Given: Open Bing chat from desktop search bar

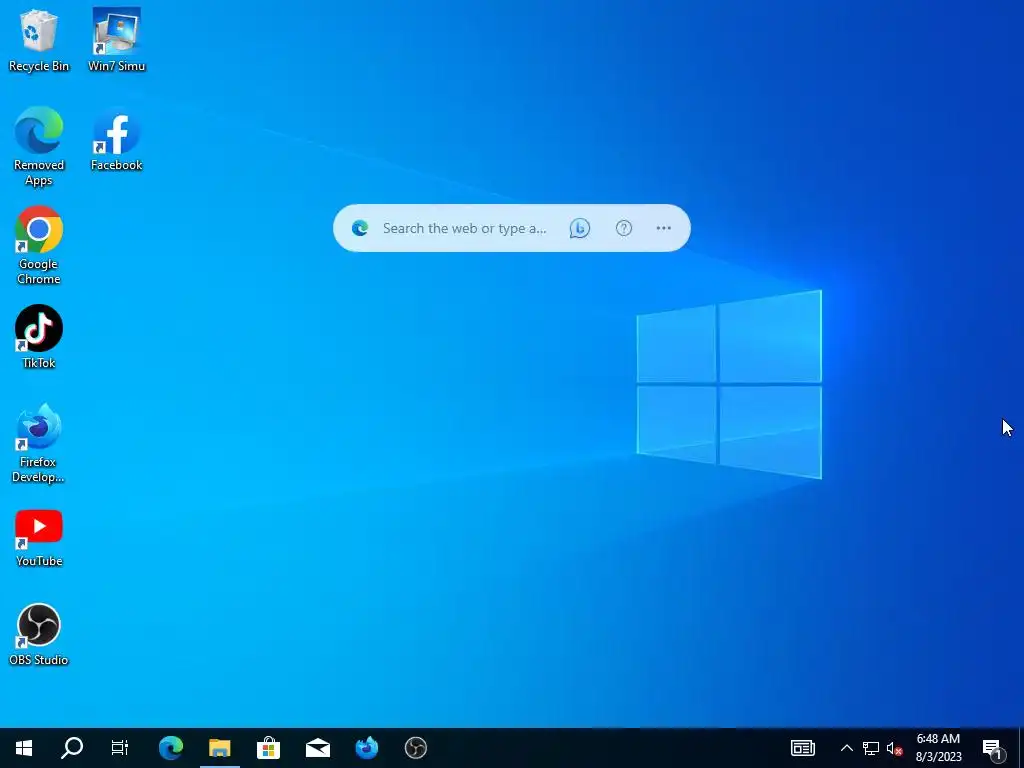Looking at the screenshot, I should [579, 228].
